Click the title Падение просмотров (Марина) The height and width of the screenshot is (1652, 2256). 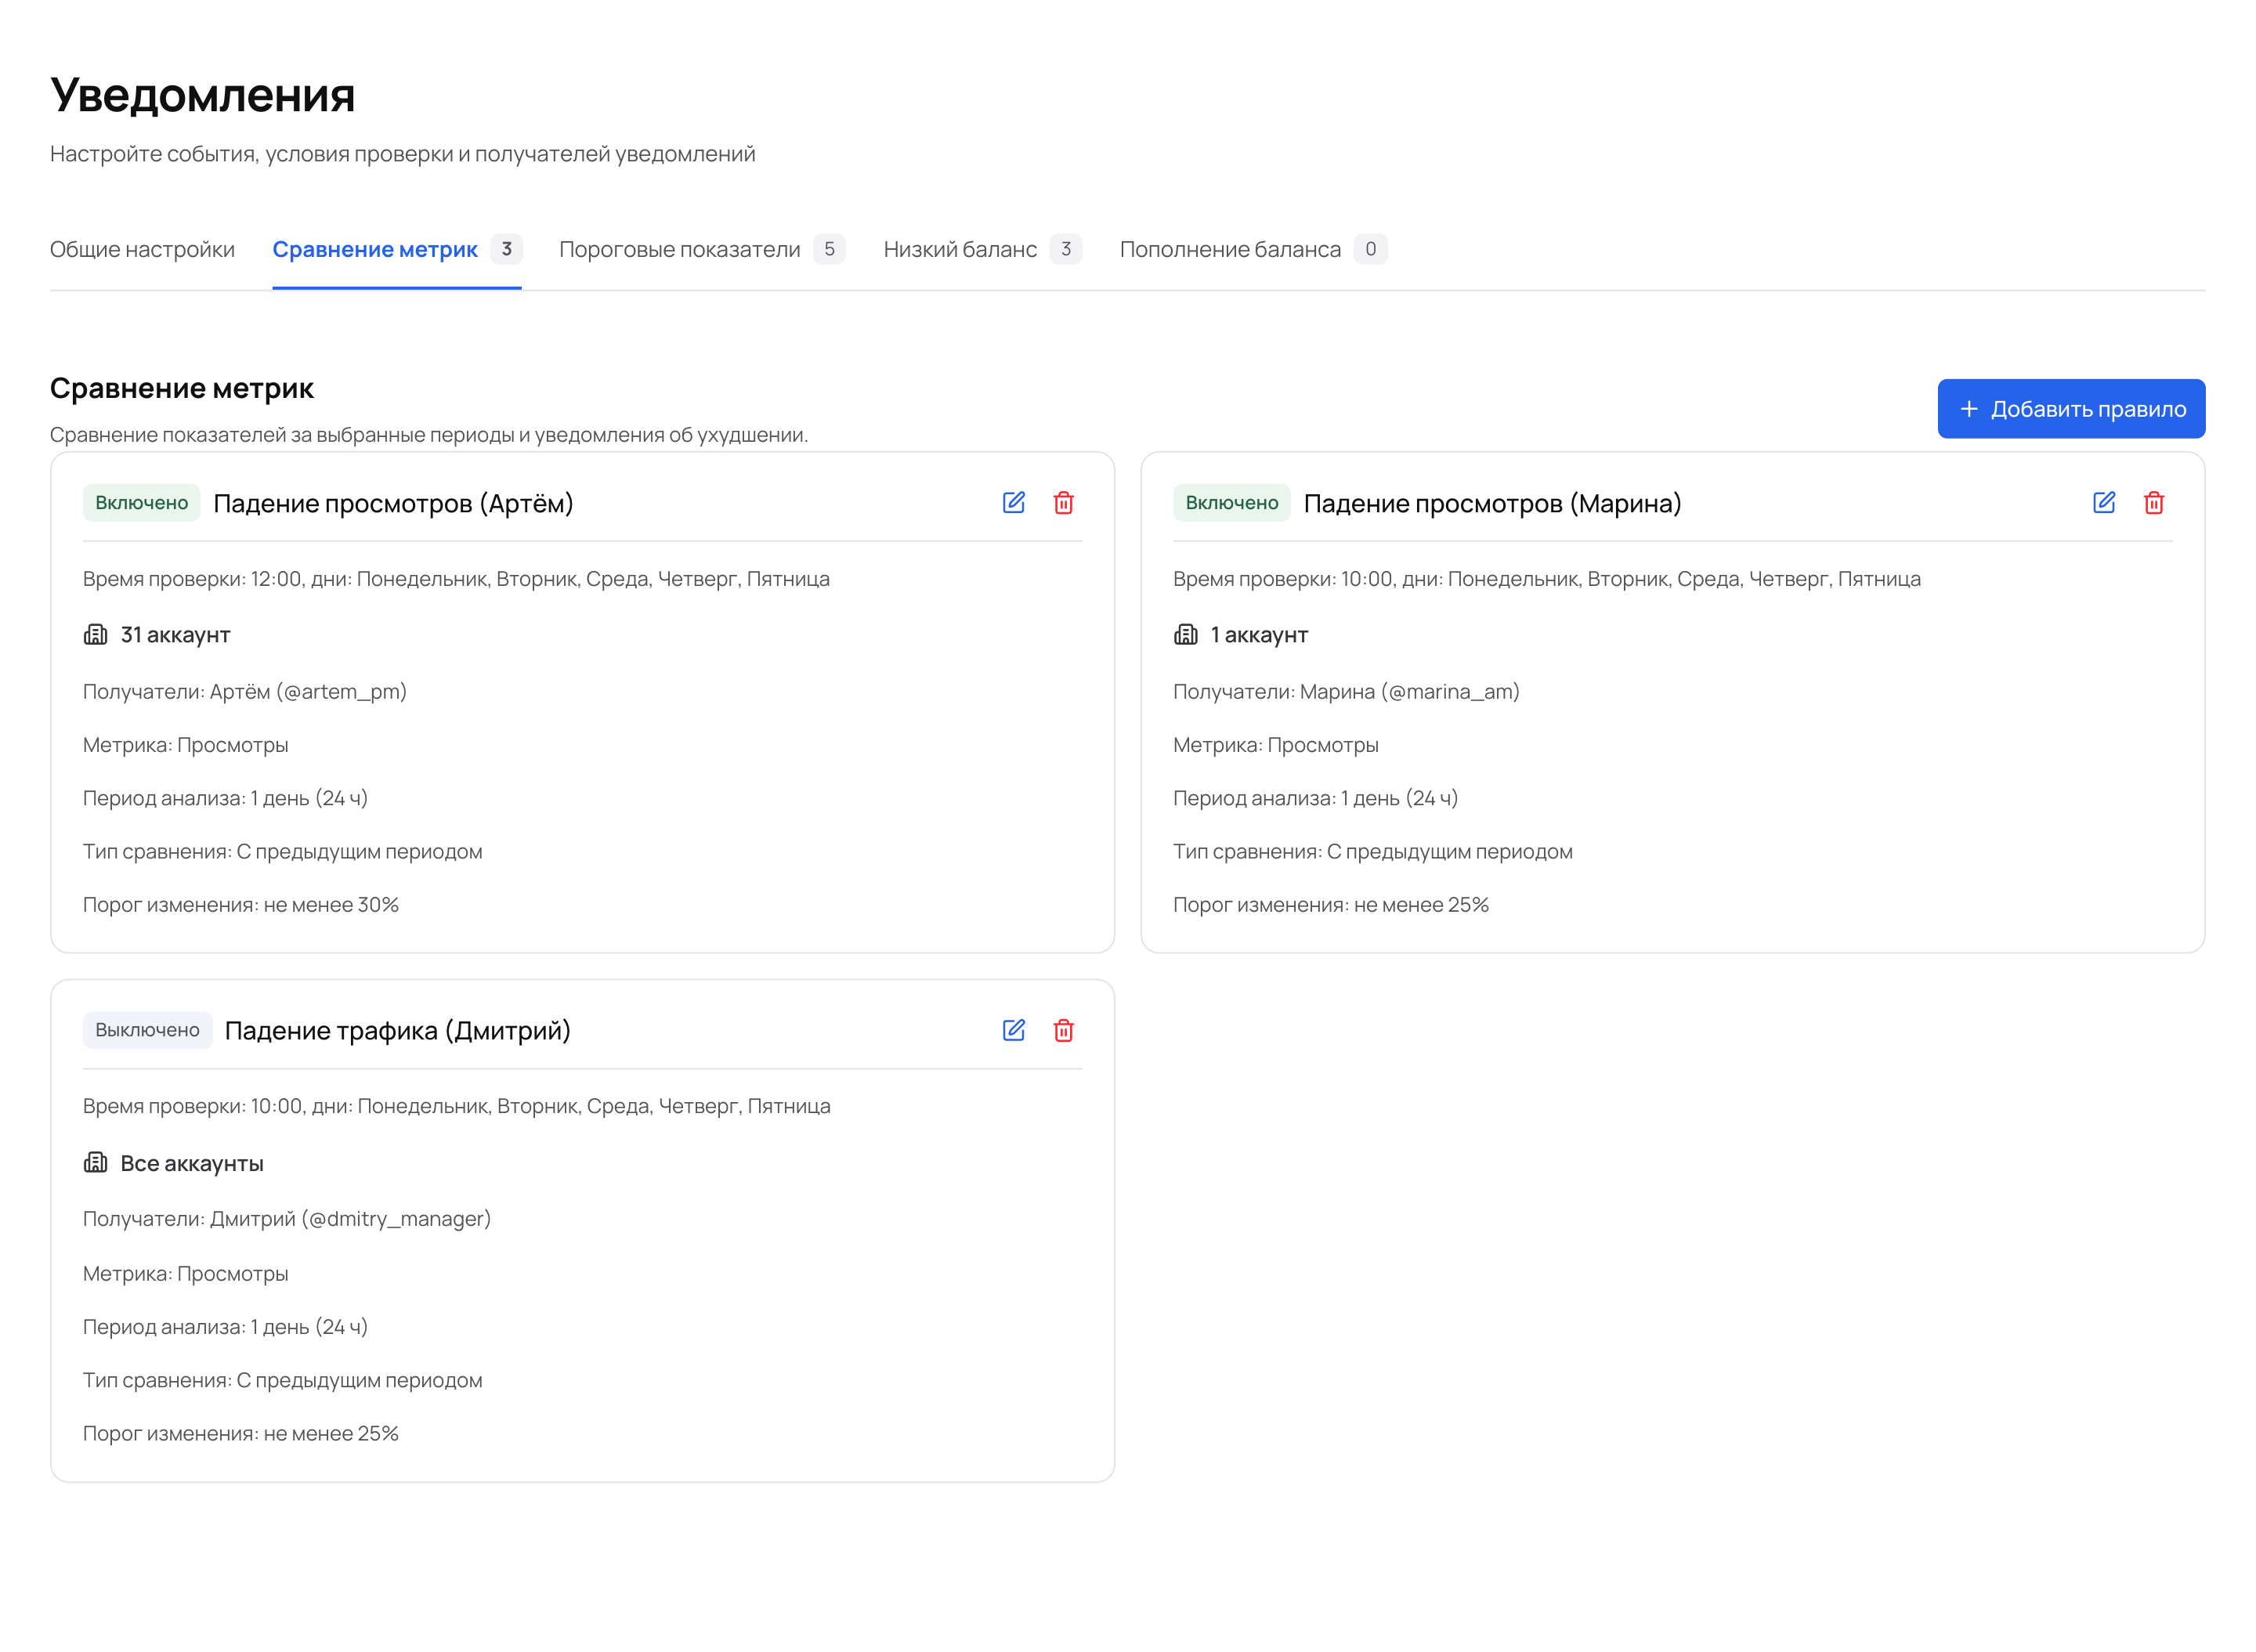click(1492, 503)
